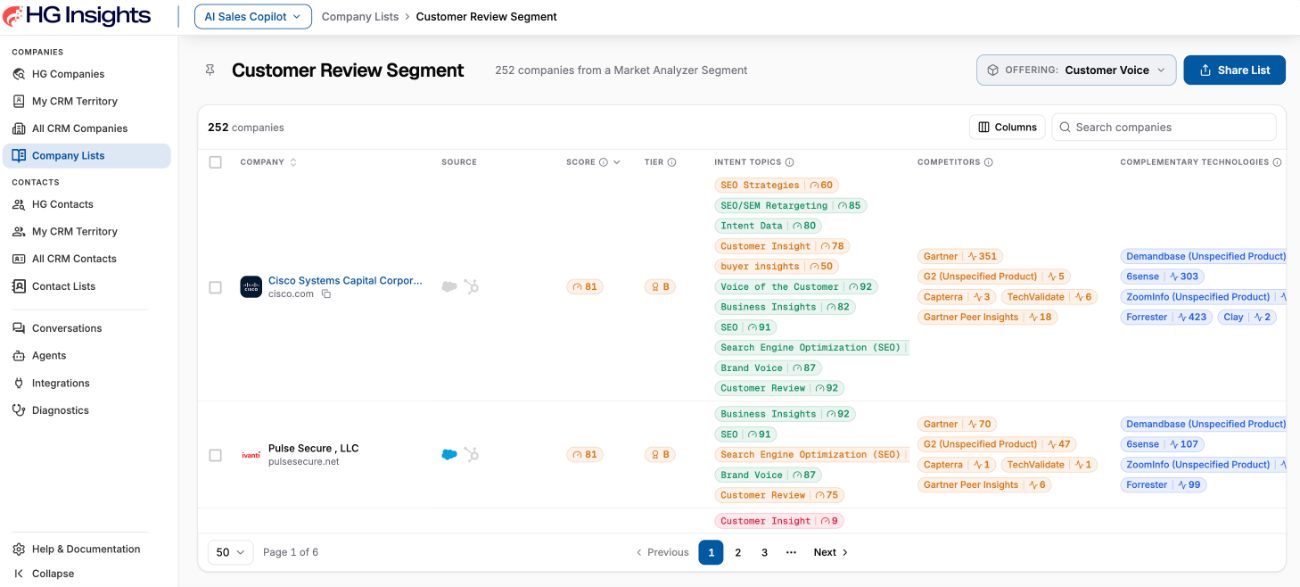
Task: Click the 6sense 303 tag
Action: pos(1162,276)
